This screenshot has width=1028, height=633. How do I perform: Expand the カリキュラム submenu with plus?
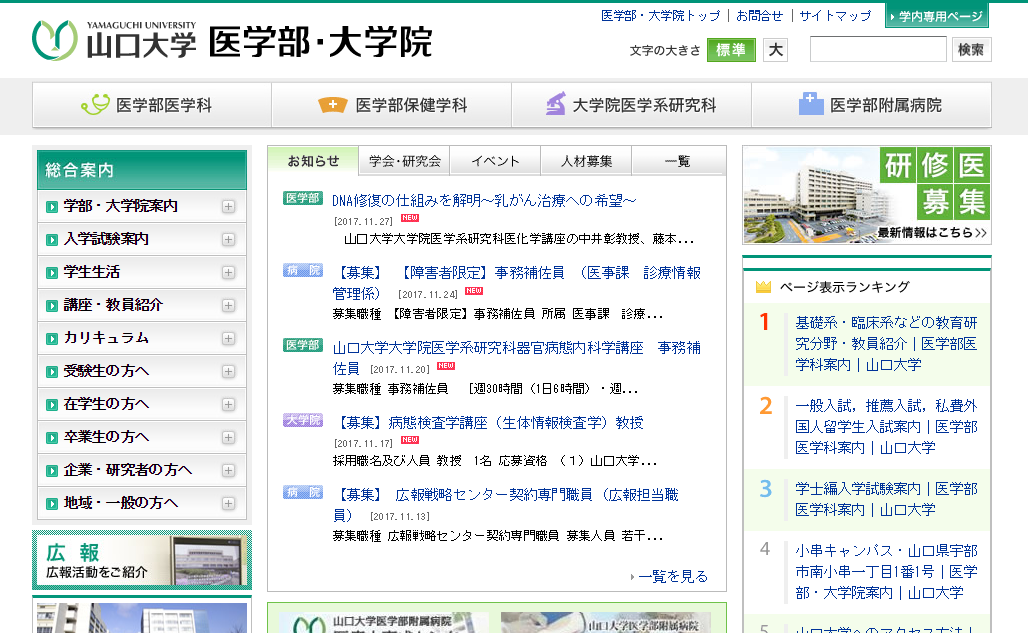pyautogui.click(x=228, y=338)
